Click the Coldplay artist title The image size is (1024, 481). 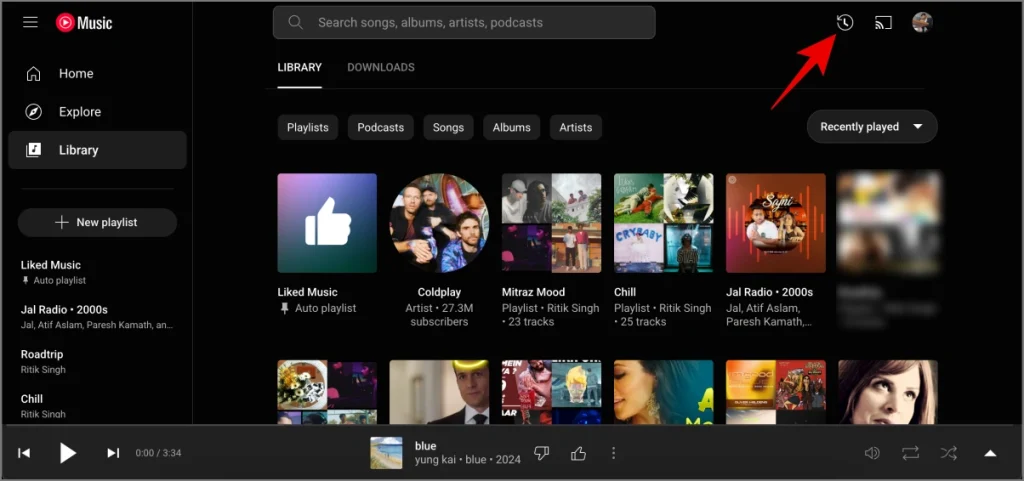click(440, 292)
